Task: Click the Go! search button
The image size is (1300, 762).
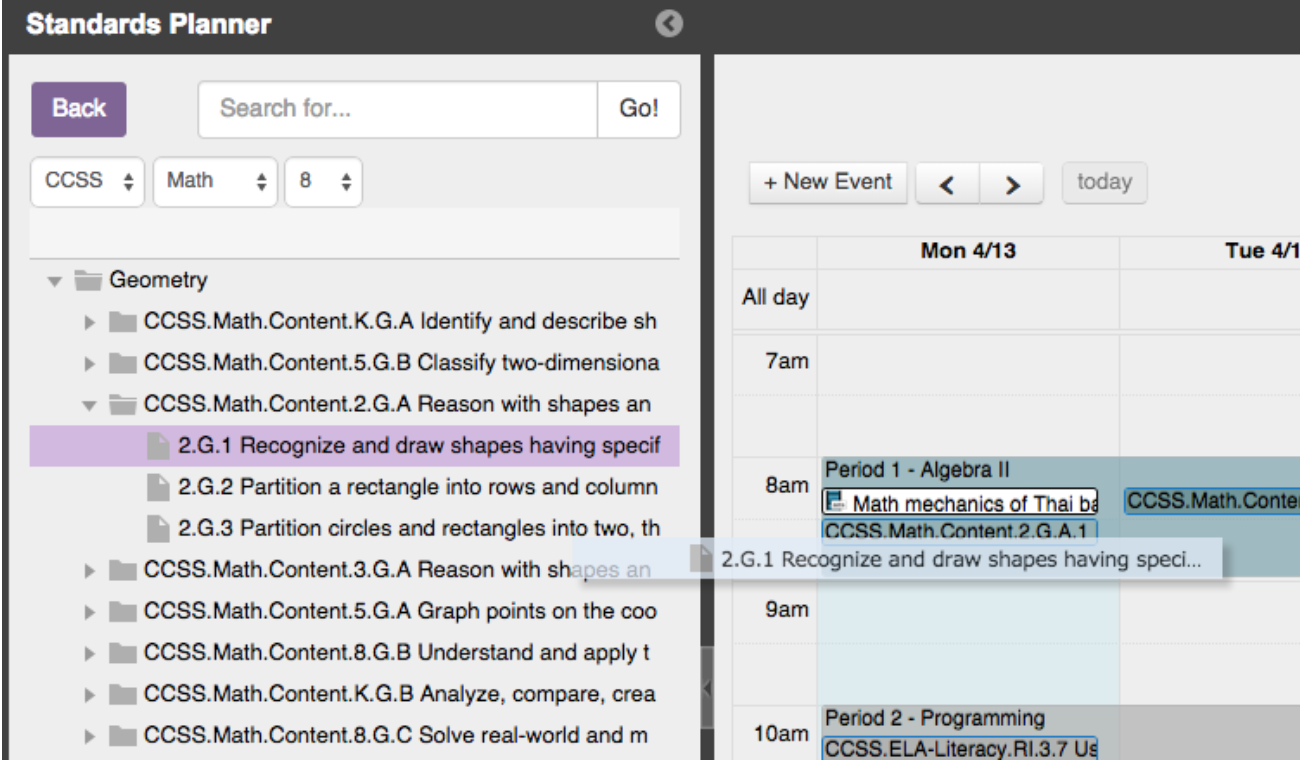Action: pos(638,109)
